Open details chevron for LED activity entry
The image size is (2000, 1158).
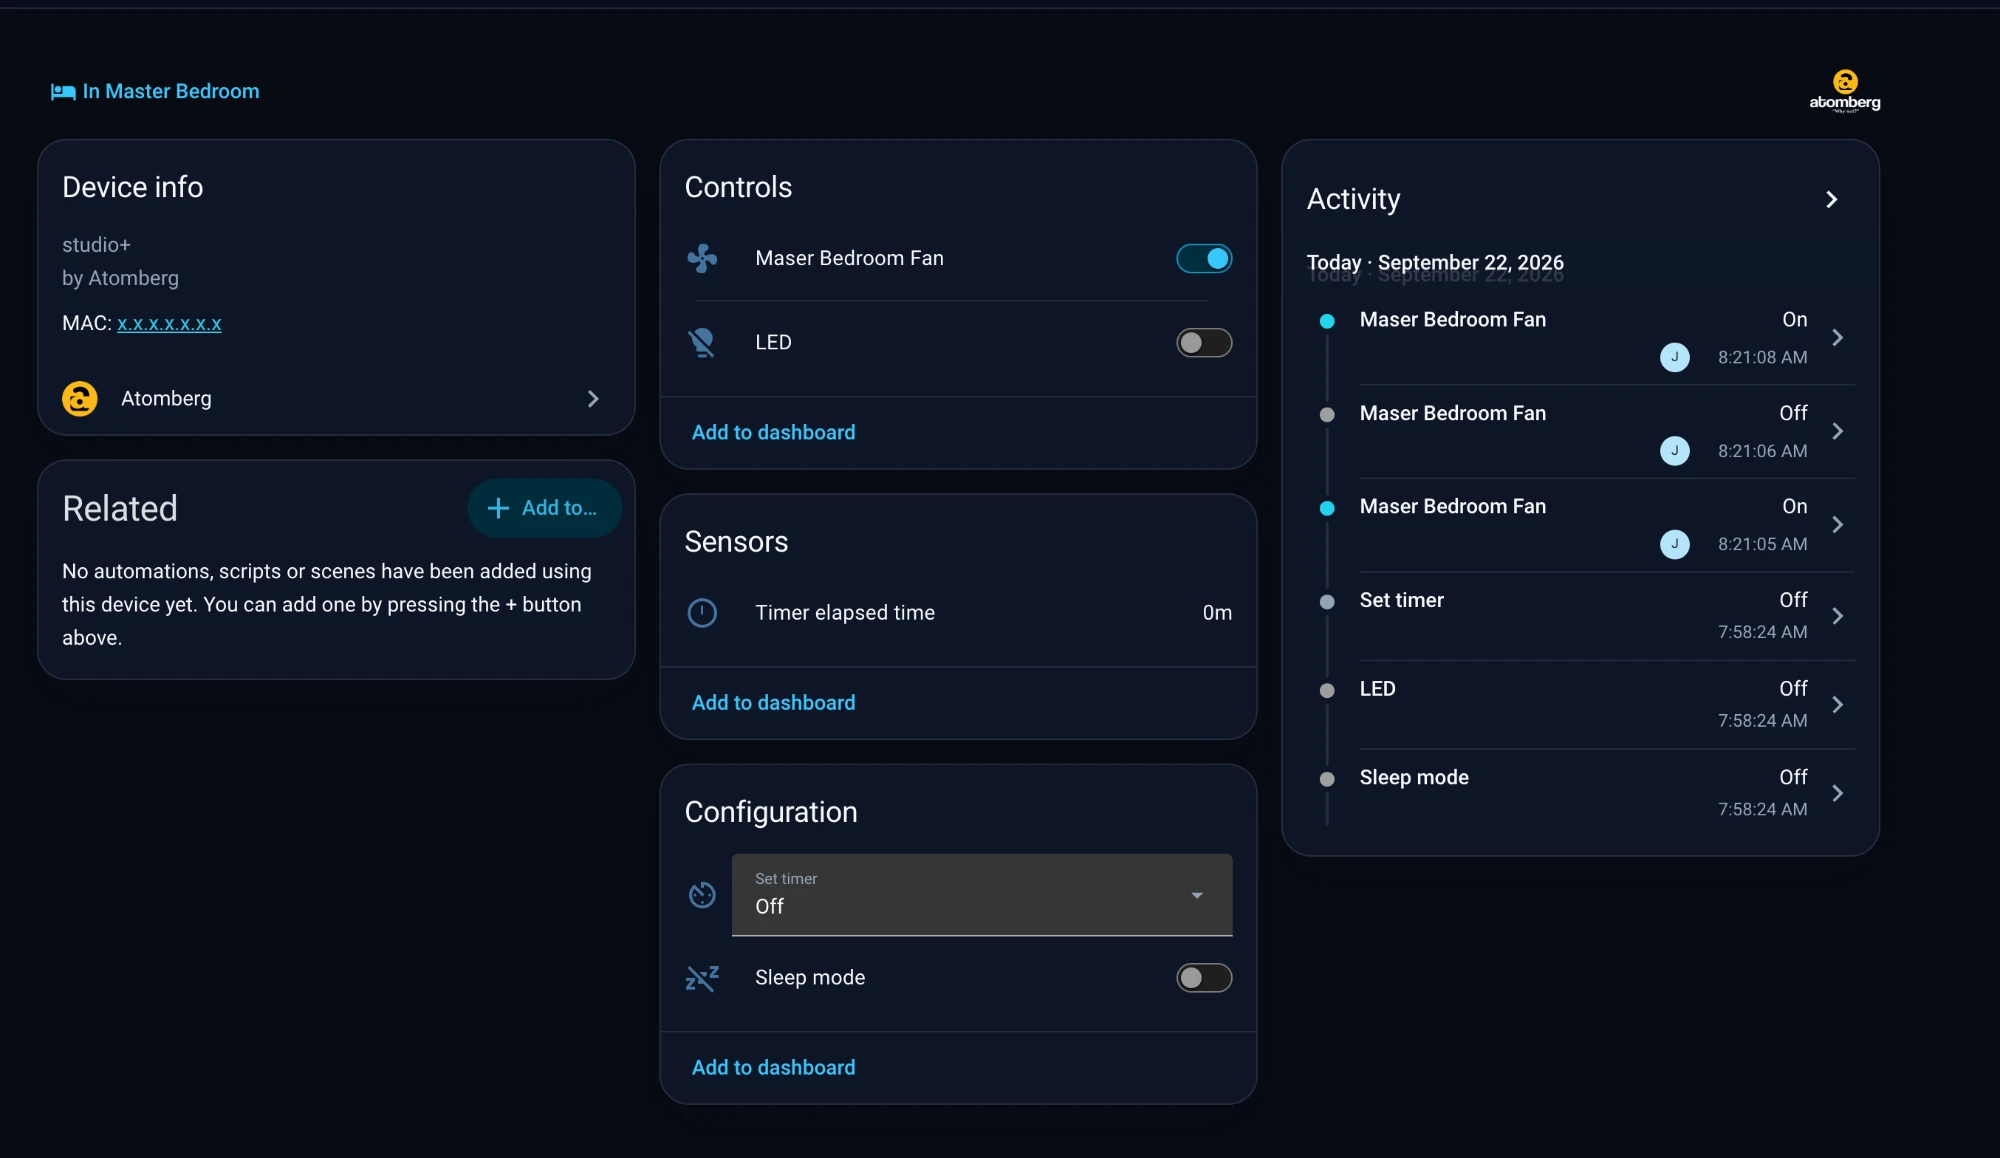tap(1837, 705)
